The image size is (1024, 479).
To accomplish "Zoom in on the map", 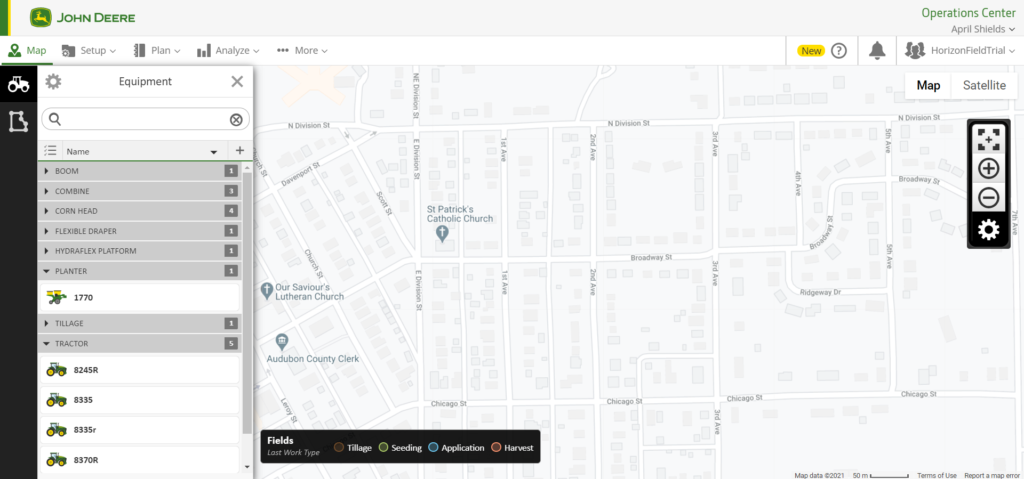I will [989, 168].
